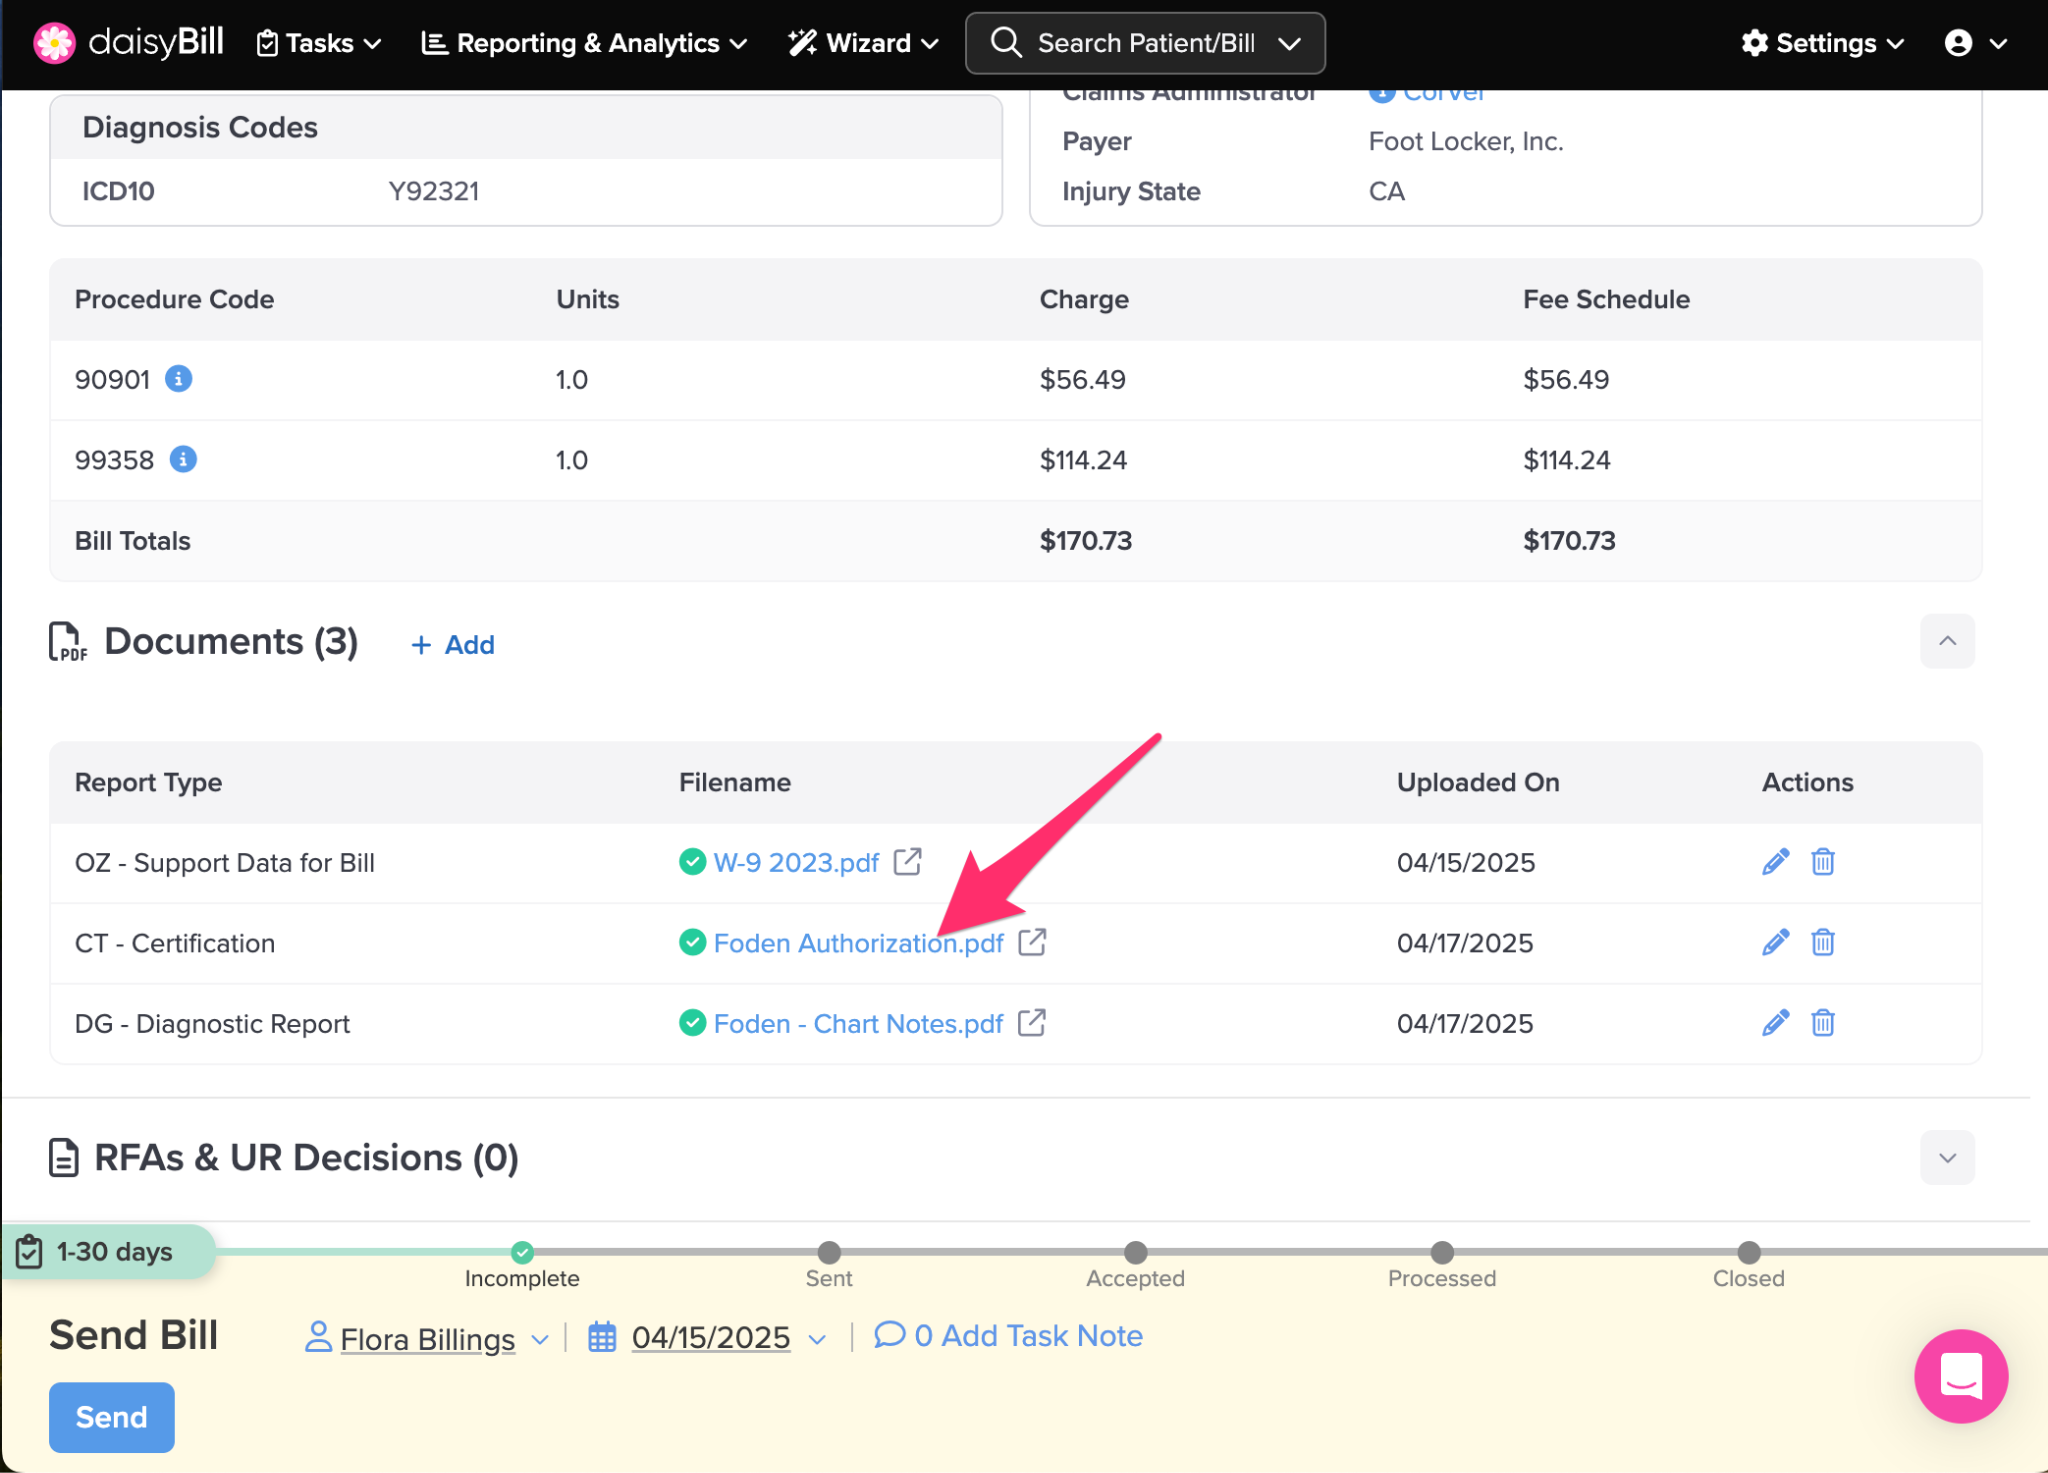Screen dimensions: 2048x1473
Task: Expand RFAs & UR Decisions section
Action: [1946, 1158]
